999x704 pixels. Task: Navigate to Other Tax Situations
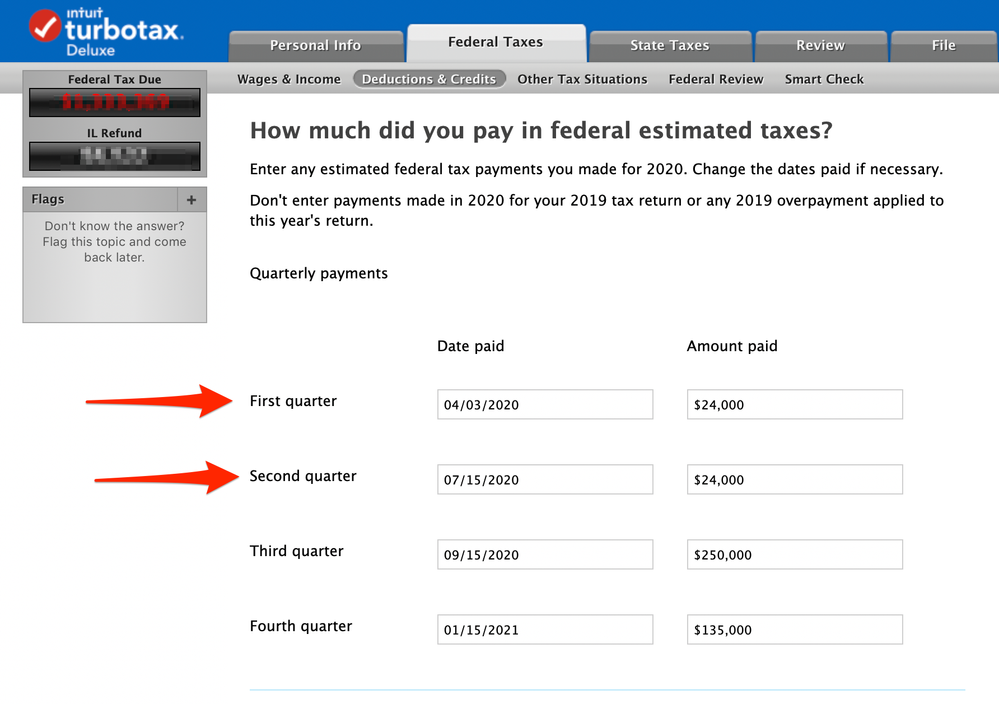582,79
